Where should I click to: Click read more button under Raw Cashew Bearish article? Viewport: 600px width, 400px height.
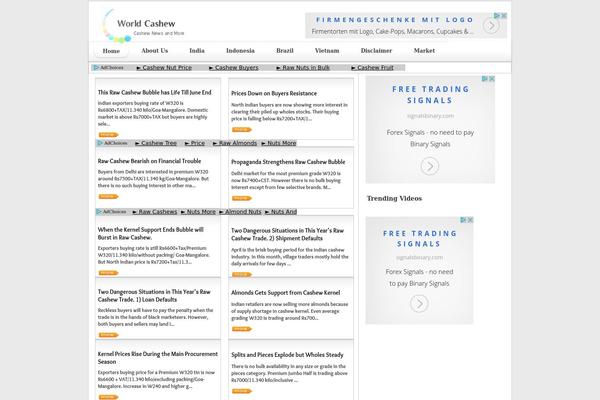(x=108, y=197)
